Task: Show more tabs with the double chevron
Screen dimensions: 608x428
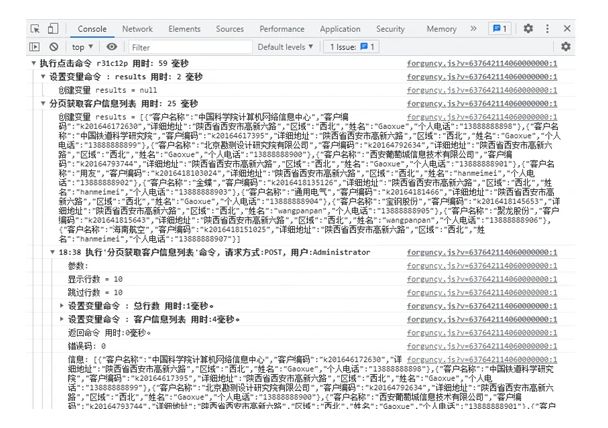Action: coord(473,29)
